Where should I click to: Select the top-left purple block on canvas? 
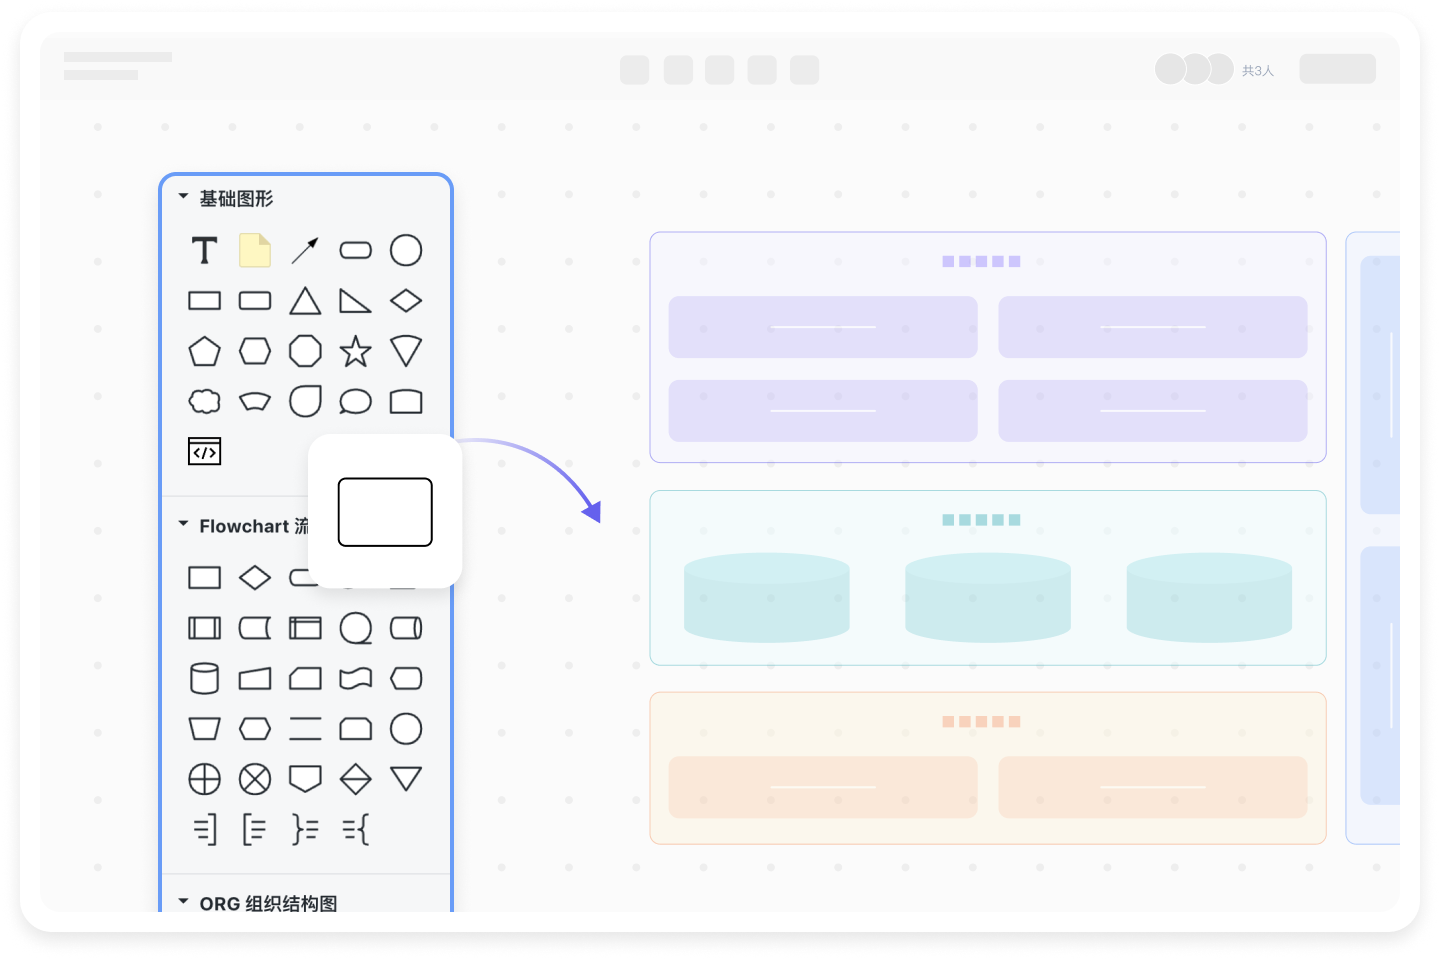[x=823, y=327]
